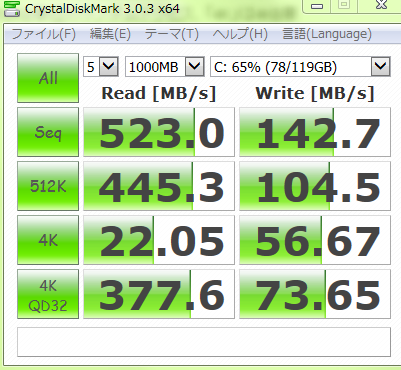The image size is (401, 370).
Task: Click the Seq read result 523.0
Action: 159,132
